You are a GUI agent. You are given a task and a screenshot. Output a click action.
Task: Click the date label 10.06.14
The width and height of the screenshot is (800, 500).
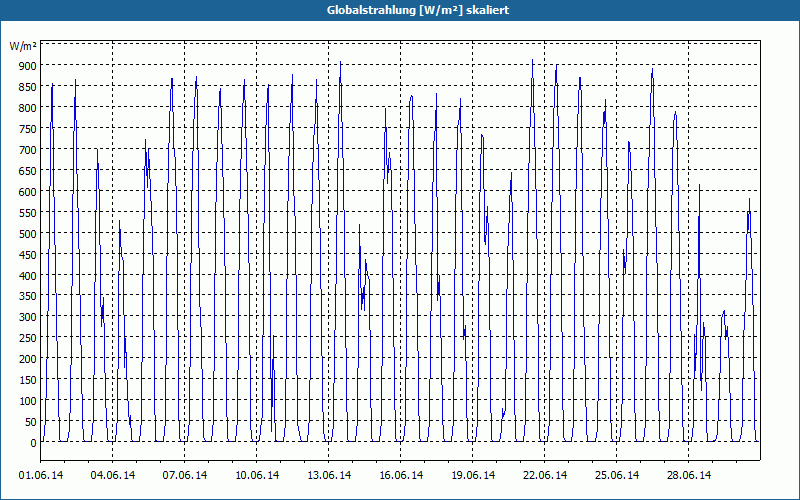click(257, 475)
